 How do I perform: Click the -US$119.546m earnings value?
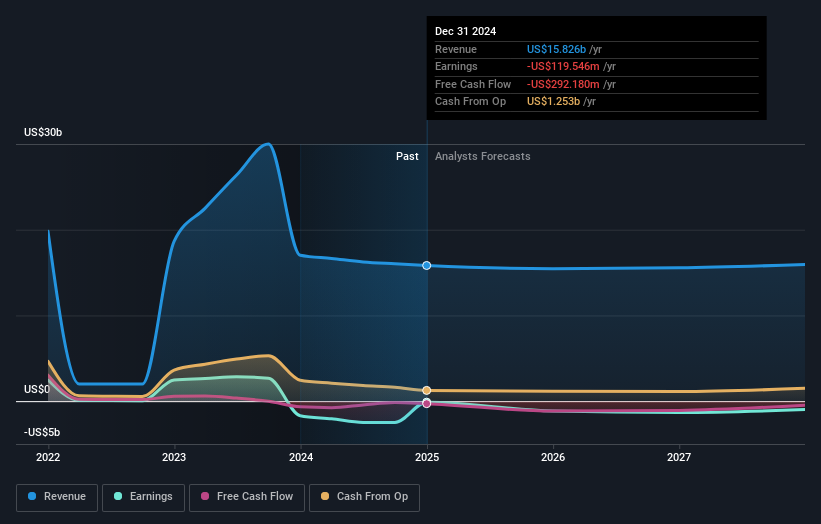click(x=563, y=66)
